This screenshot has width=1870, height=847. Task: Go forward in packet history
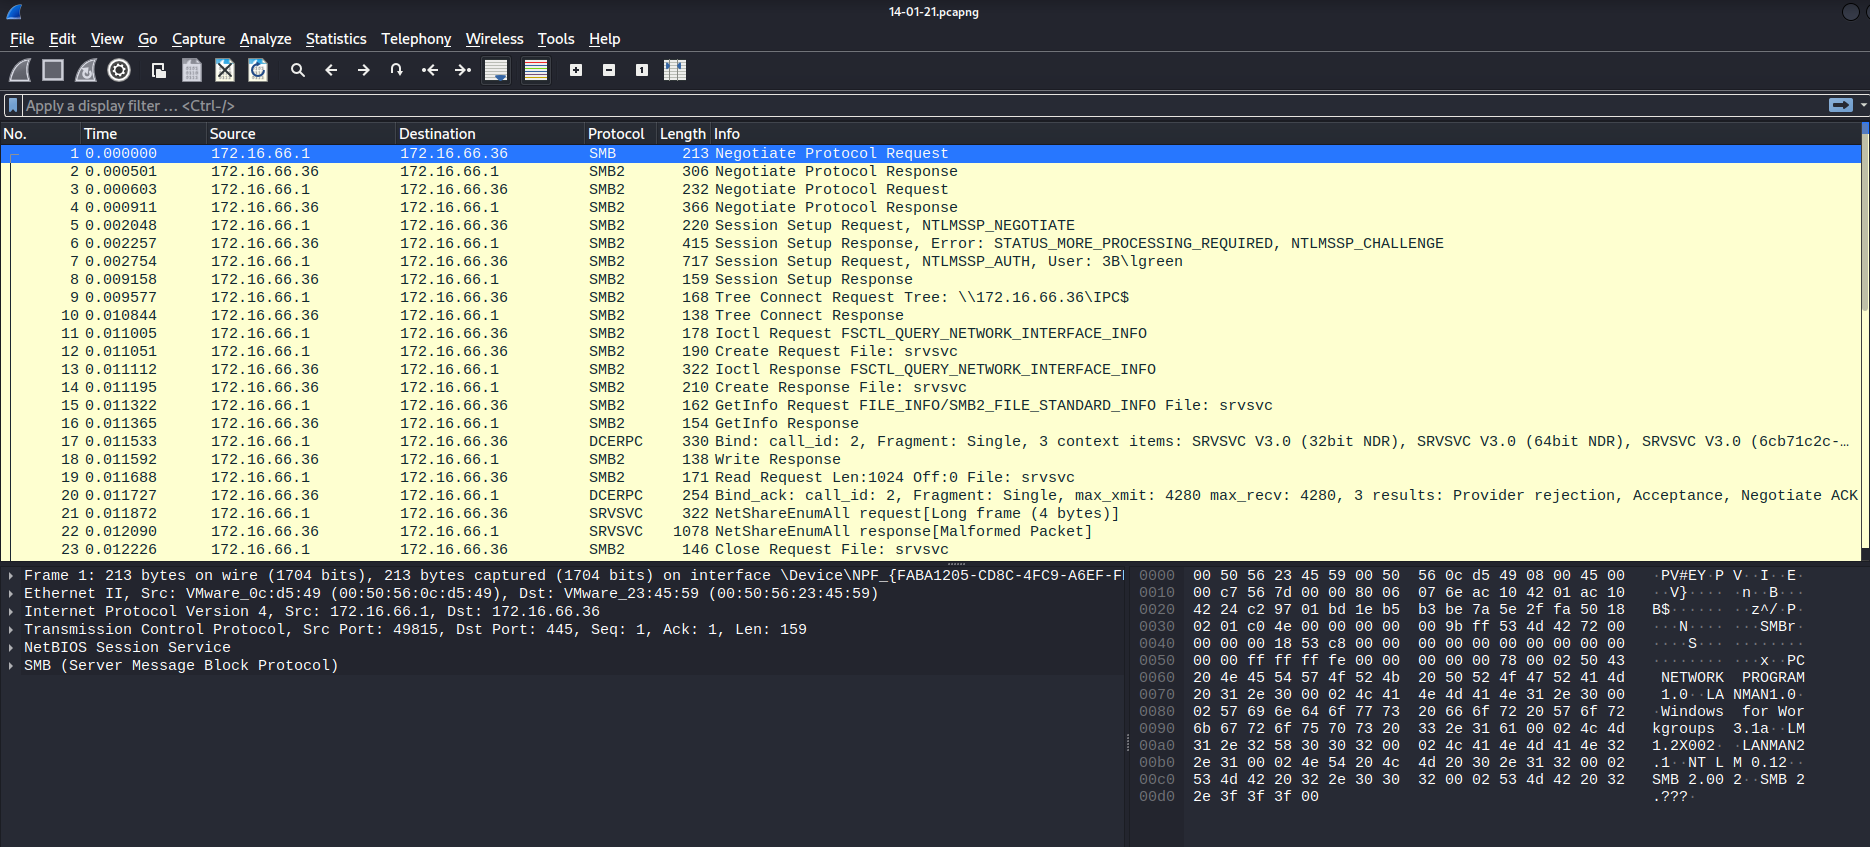click(364, 70)
